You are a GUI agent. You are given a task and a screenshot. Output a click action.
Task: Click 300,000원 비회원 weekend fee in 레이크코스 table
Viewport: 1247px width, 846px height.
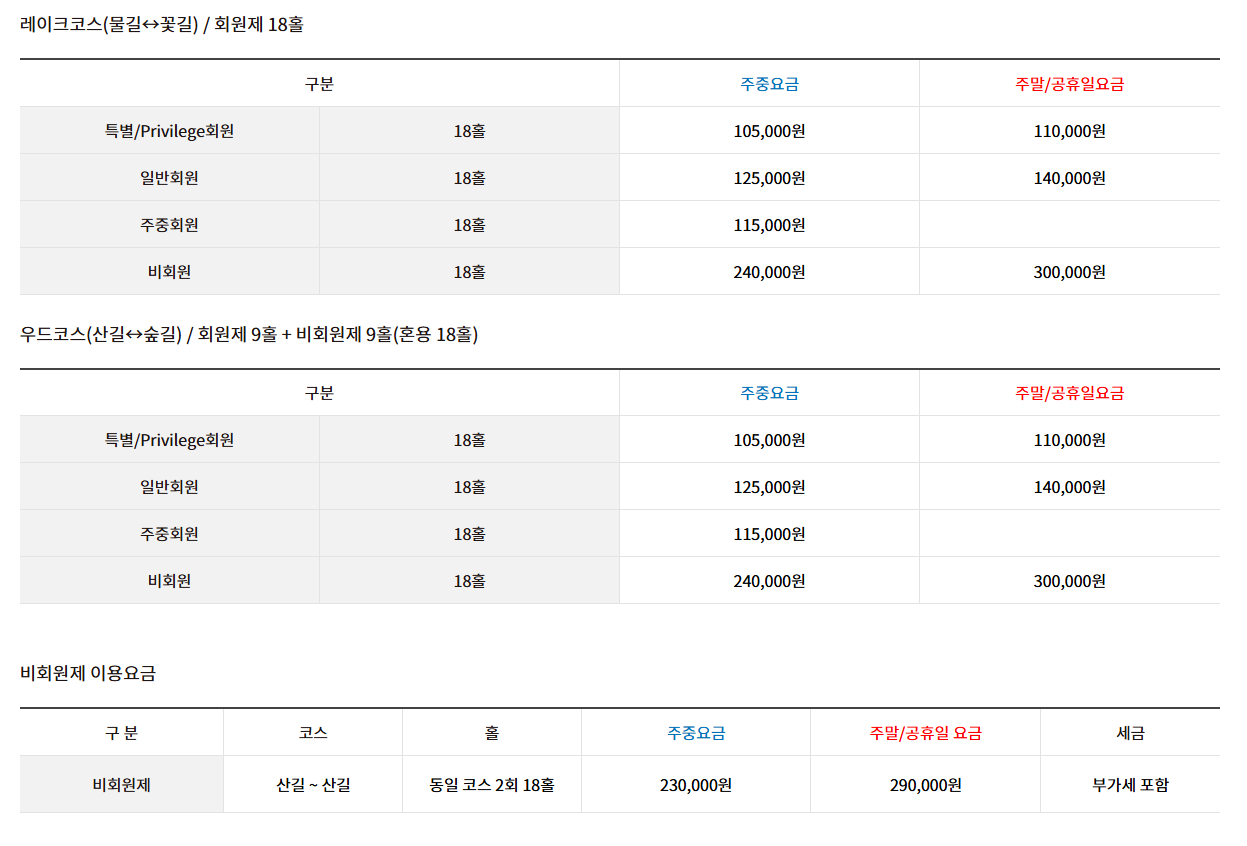click(1069, 272)
